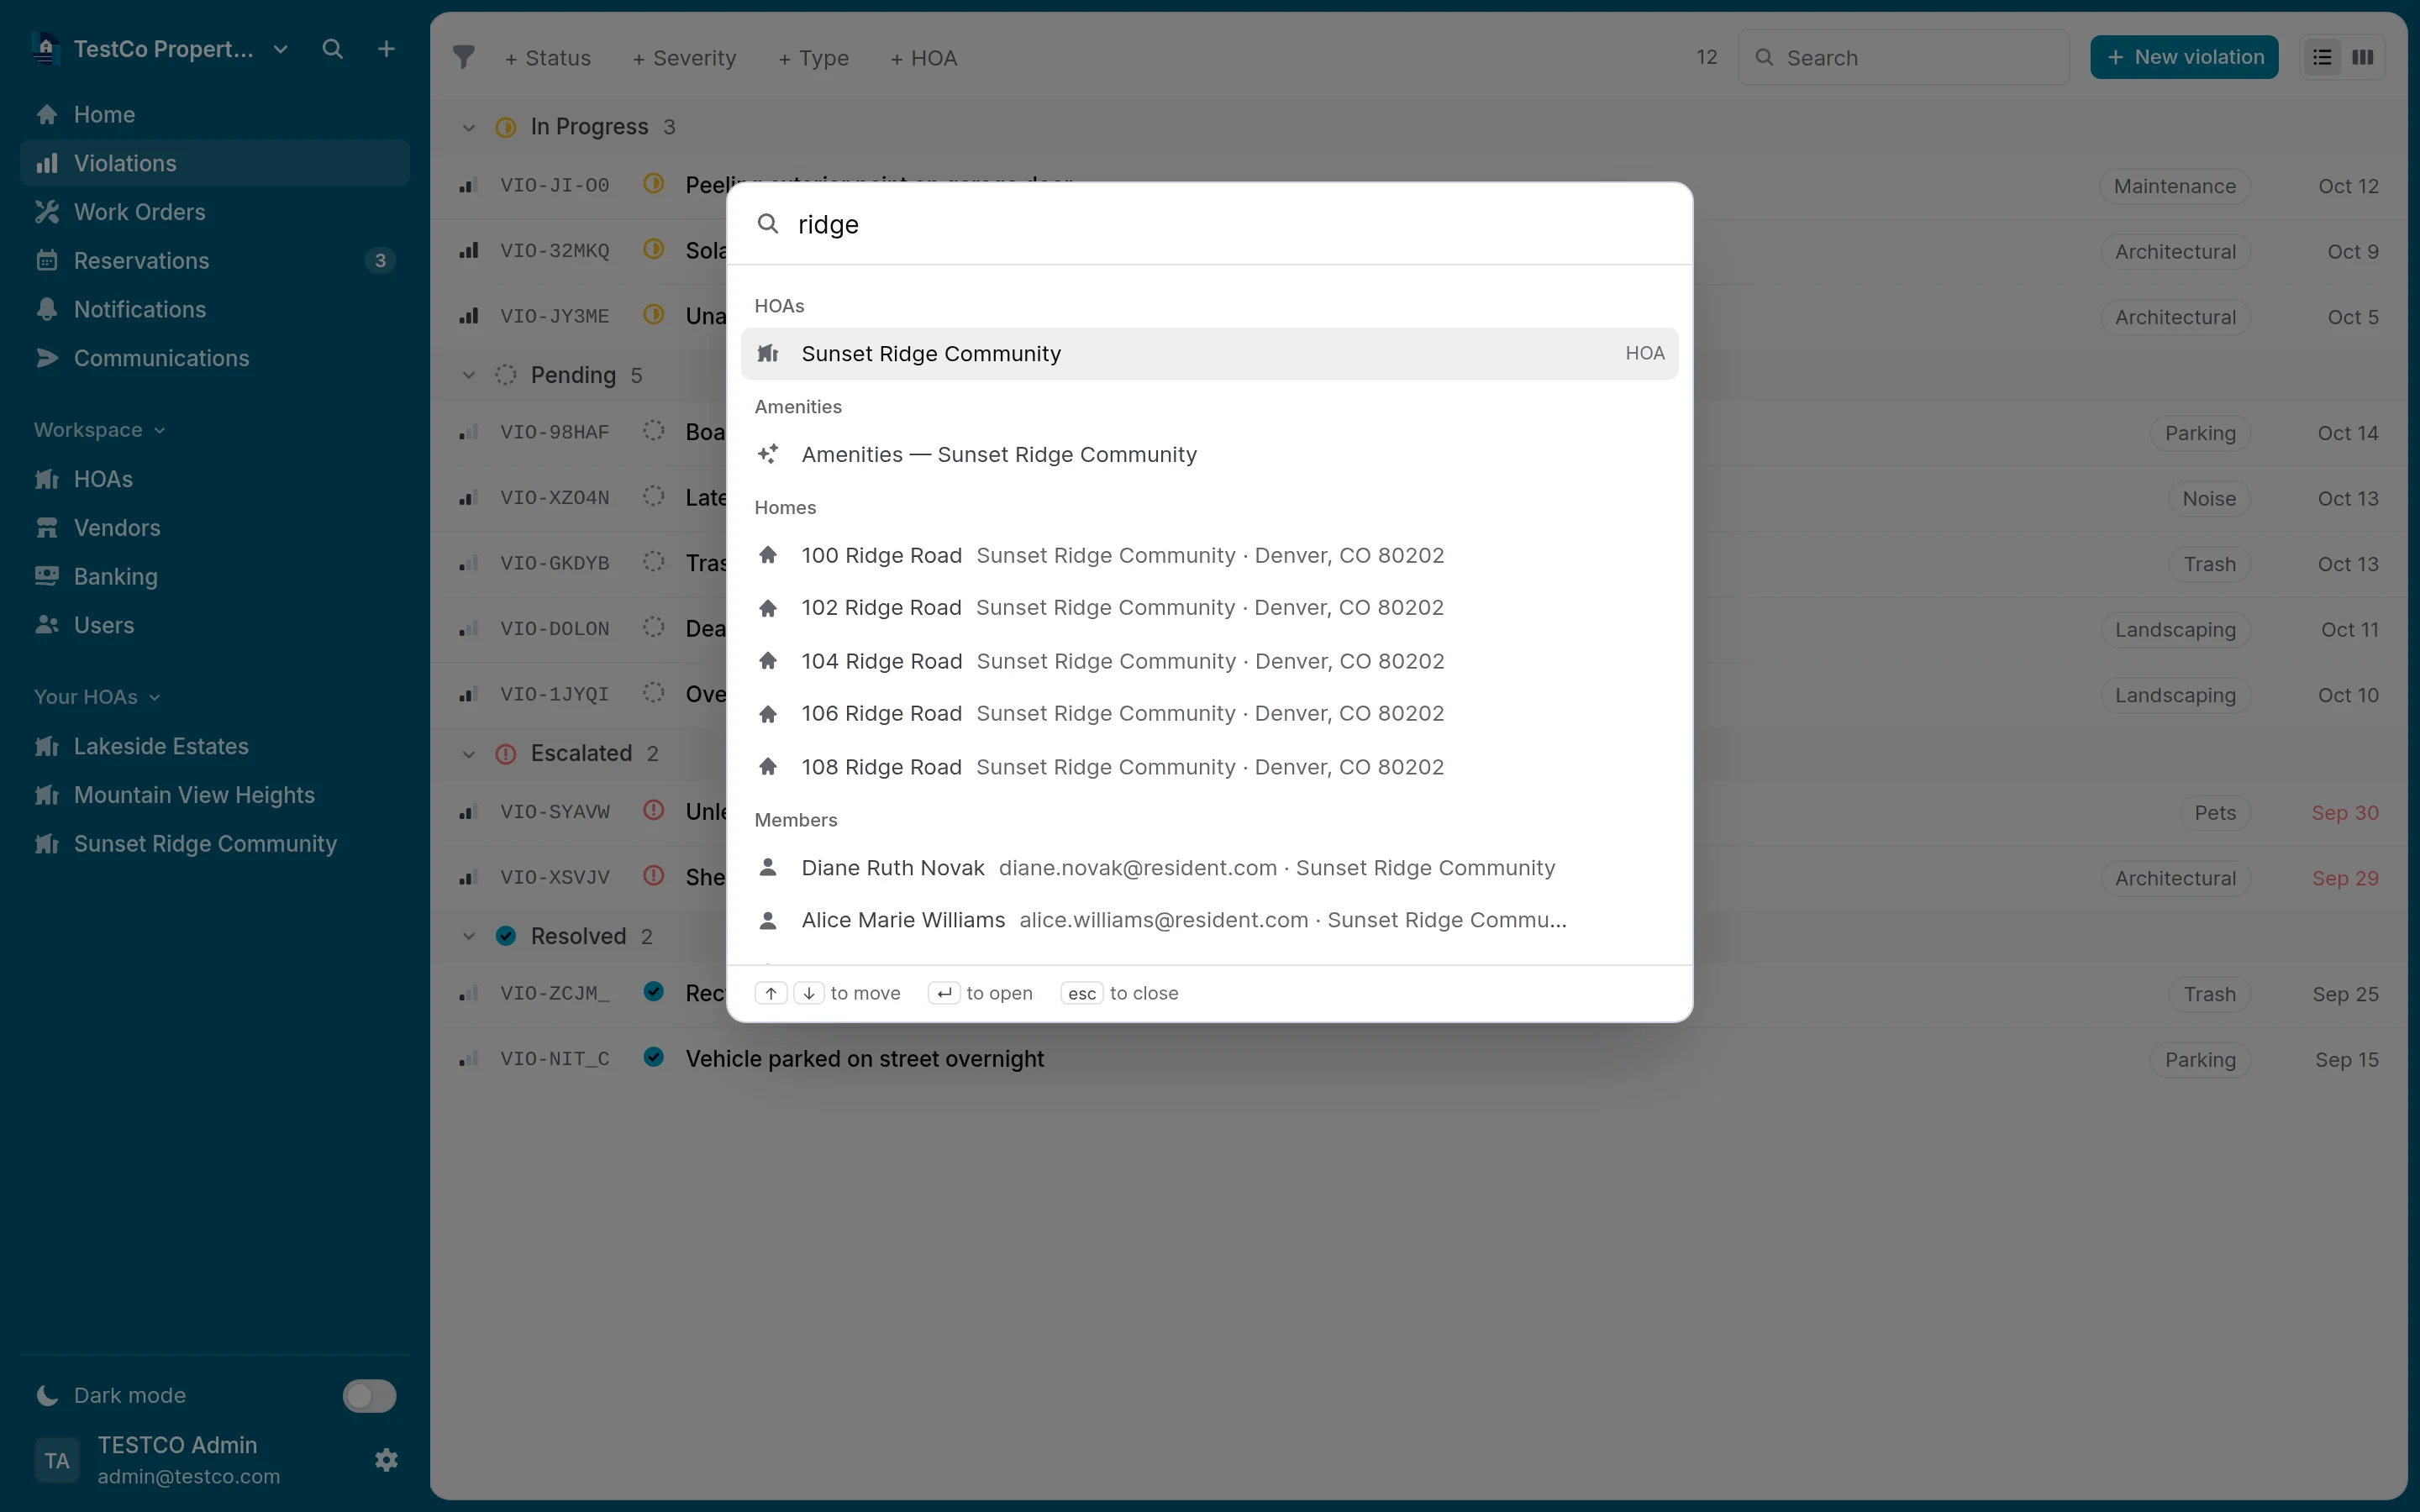Toggle the Dark mode switch
This screenshot has width=2420, height=1512.
click(369, 1395)
